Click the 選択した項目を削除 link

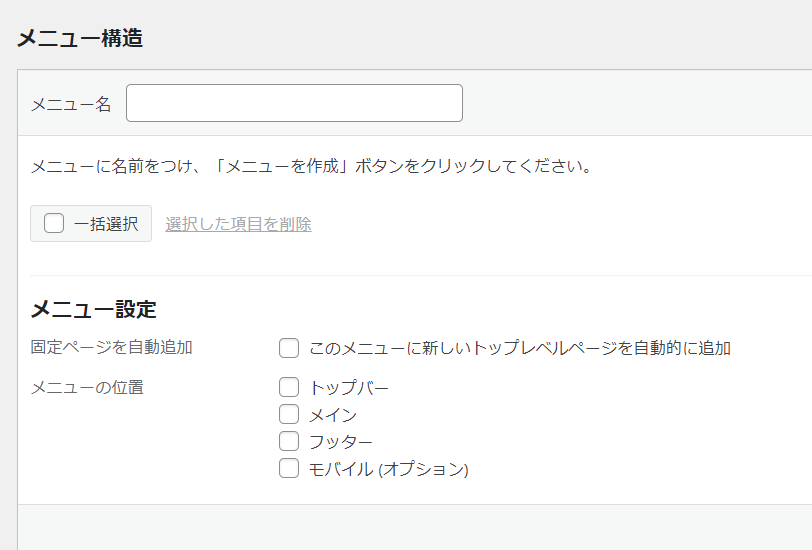pos(238,224)
